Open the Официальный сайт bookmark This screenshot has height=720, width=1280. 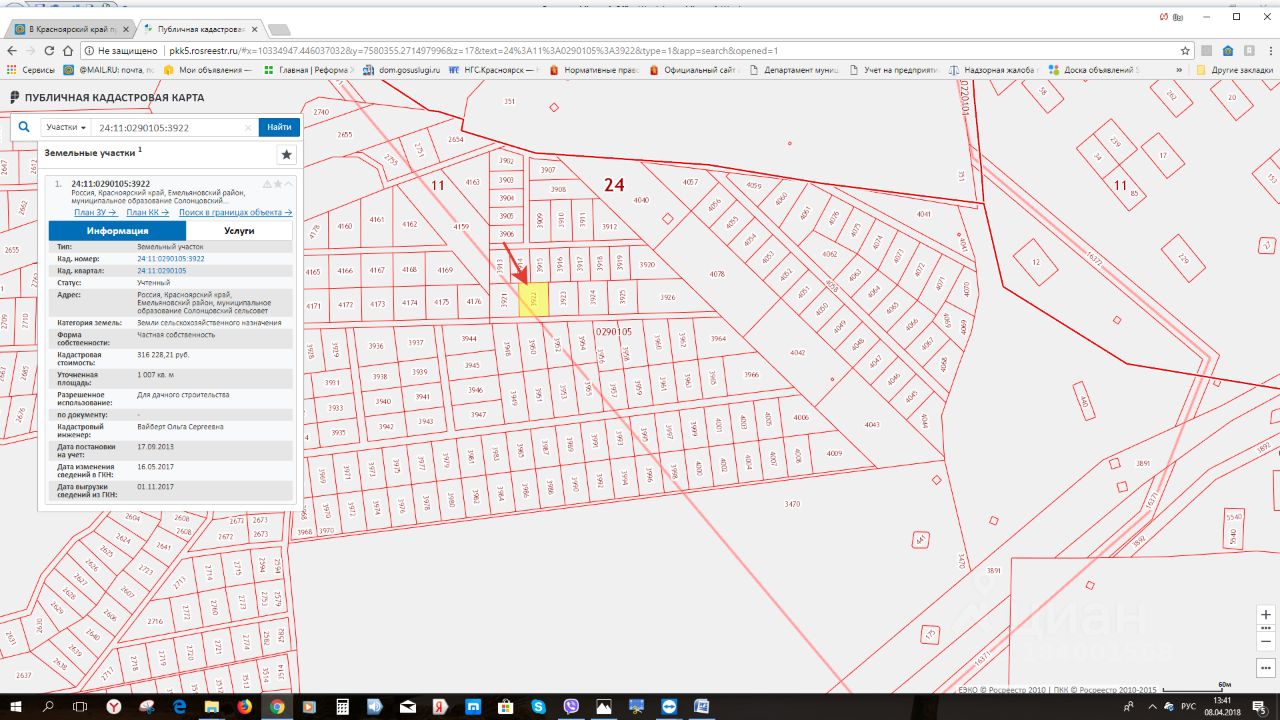click(x=693, y=70)
